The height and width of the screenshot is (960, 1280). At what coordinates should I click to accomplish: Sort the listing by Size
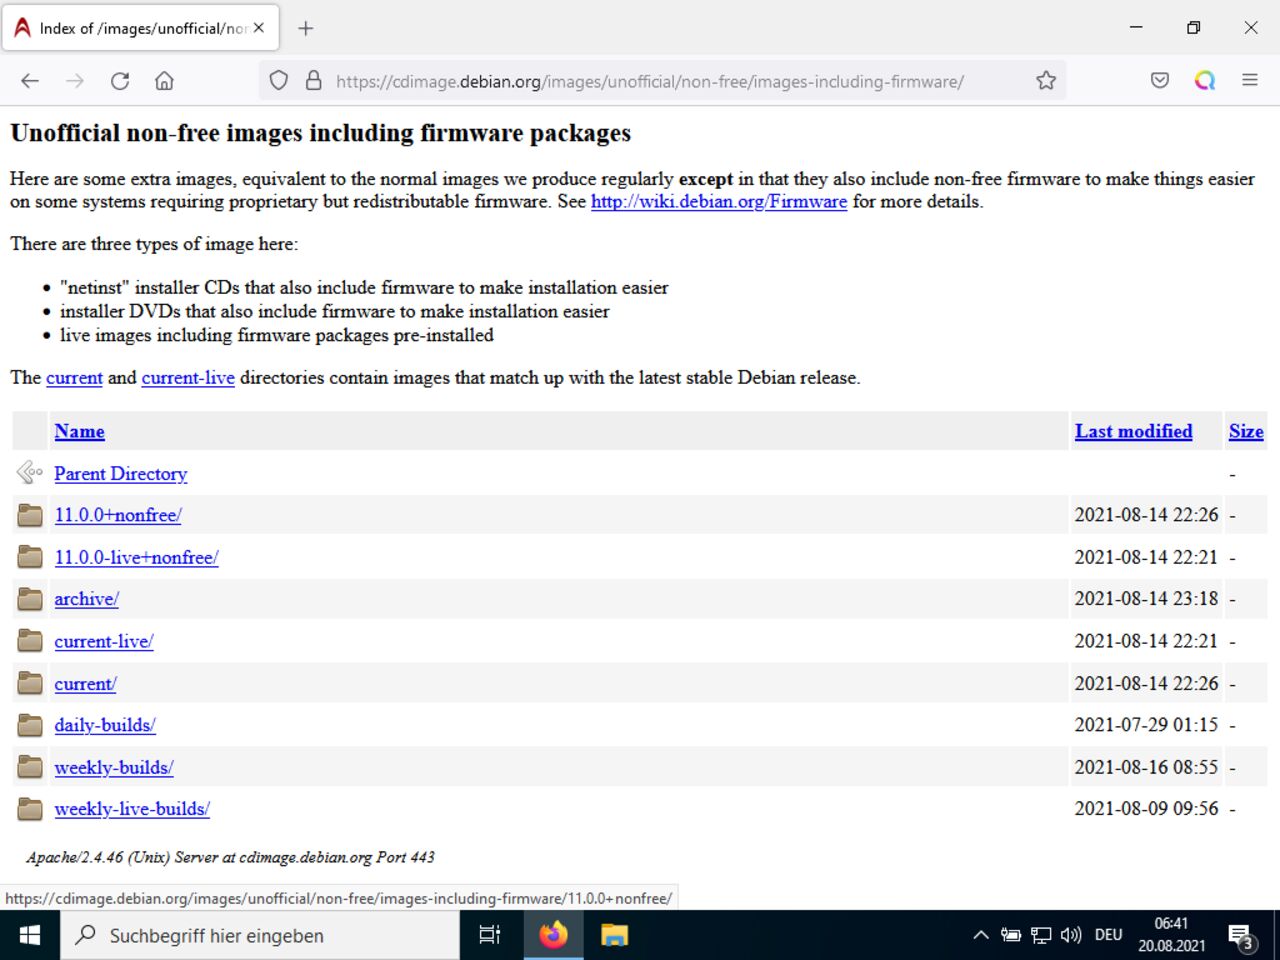click(1246, 431)
